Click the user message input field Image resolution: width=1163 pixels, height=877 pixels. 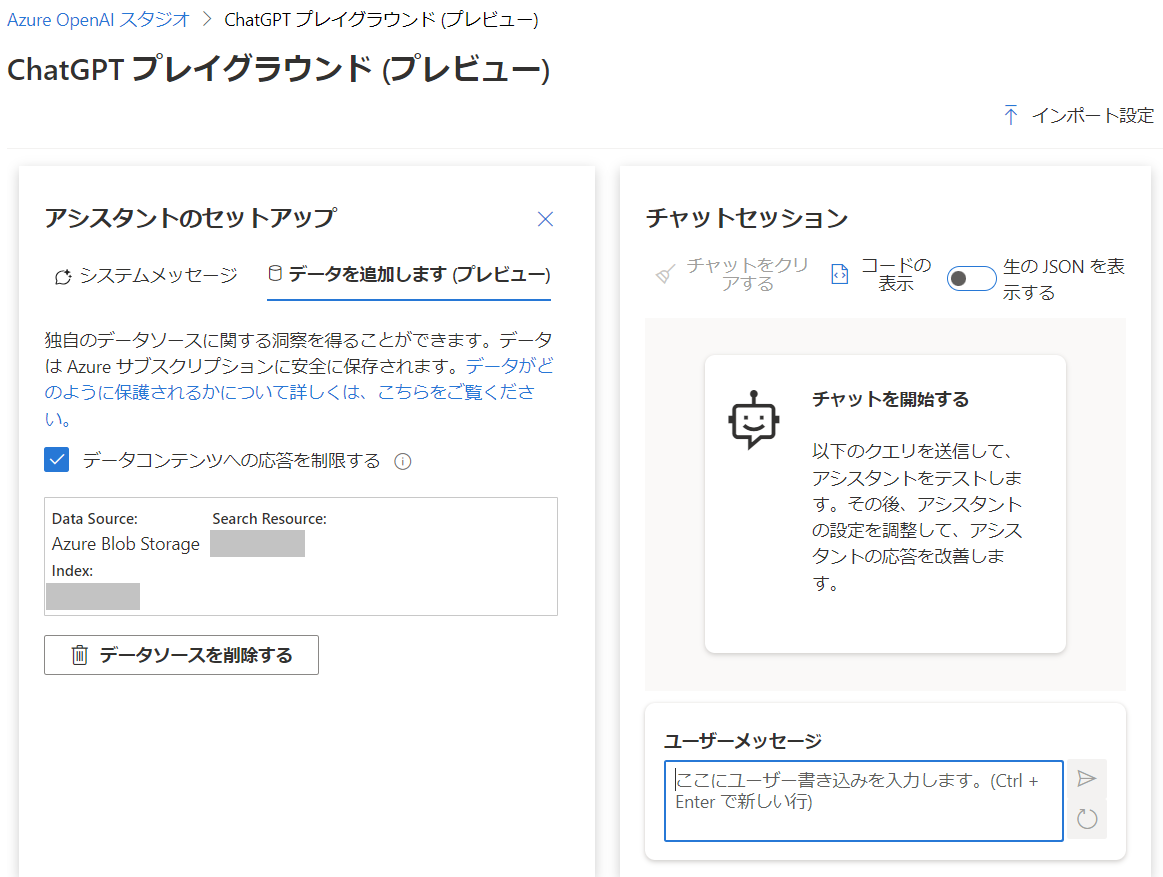(x=863, y=801)
